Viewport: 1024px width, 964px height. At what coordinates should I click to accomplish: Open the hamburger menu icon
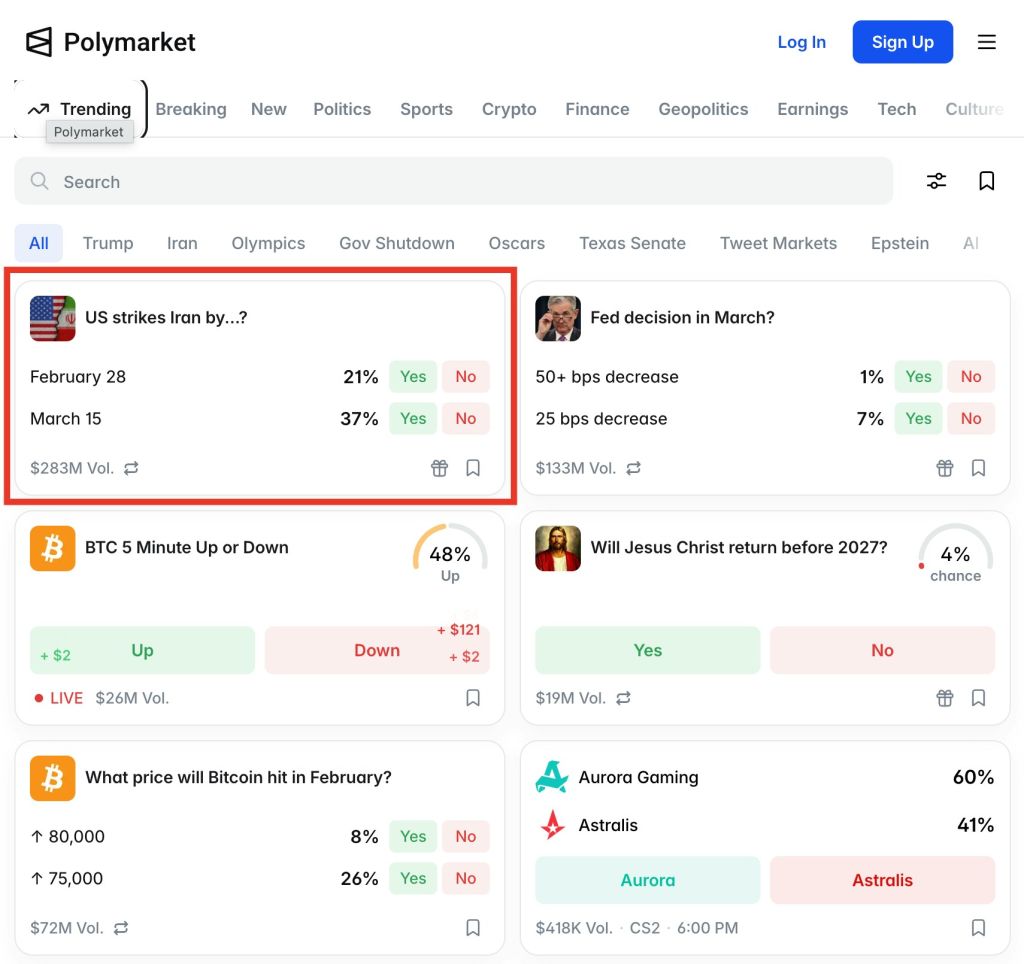point(986,42)
